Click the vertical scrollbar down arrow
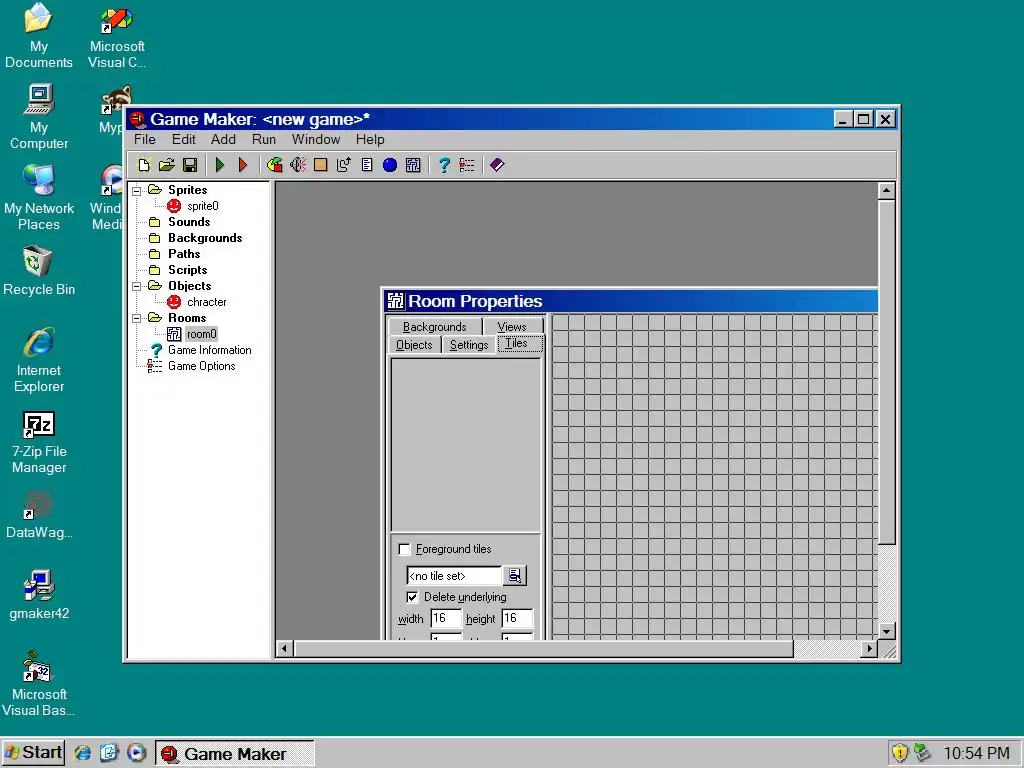The image size is (1024, 768). point(886,631)
